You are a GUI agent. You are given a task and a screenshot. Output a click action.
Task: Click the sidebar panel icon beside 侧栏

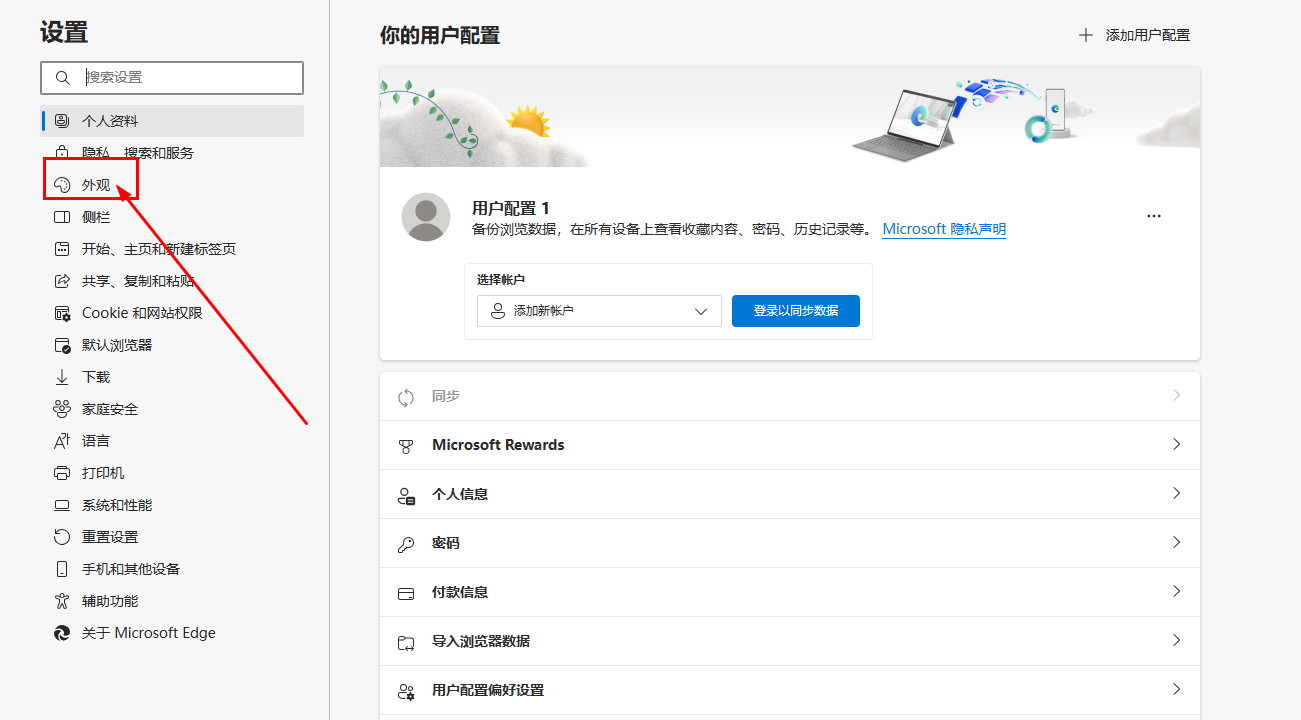pyautogui.click(x=62, y=217)
